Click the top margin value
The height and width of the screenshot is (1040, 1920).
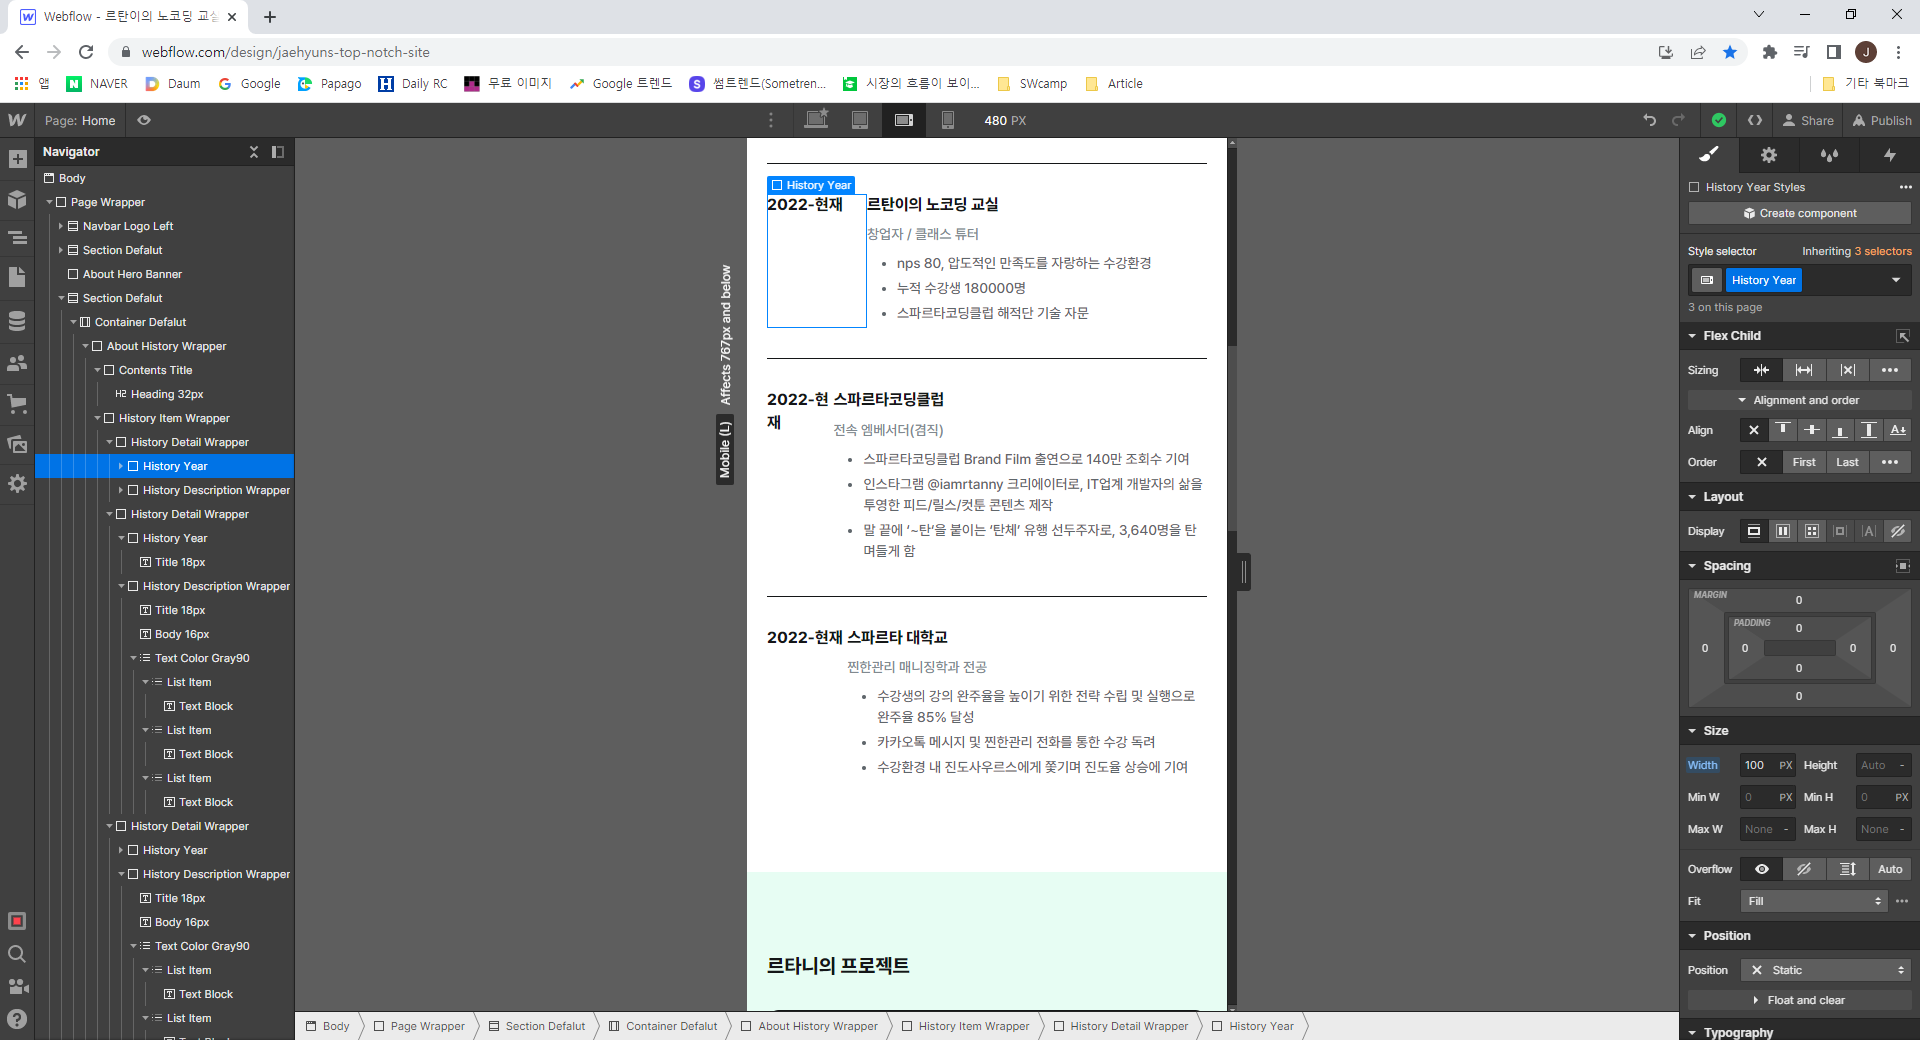pyautogui.click(x=1799, y=600)
